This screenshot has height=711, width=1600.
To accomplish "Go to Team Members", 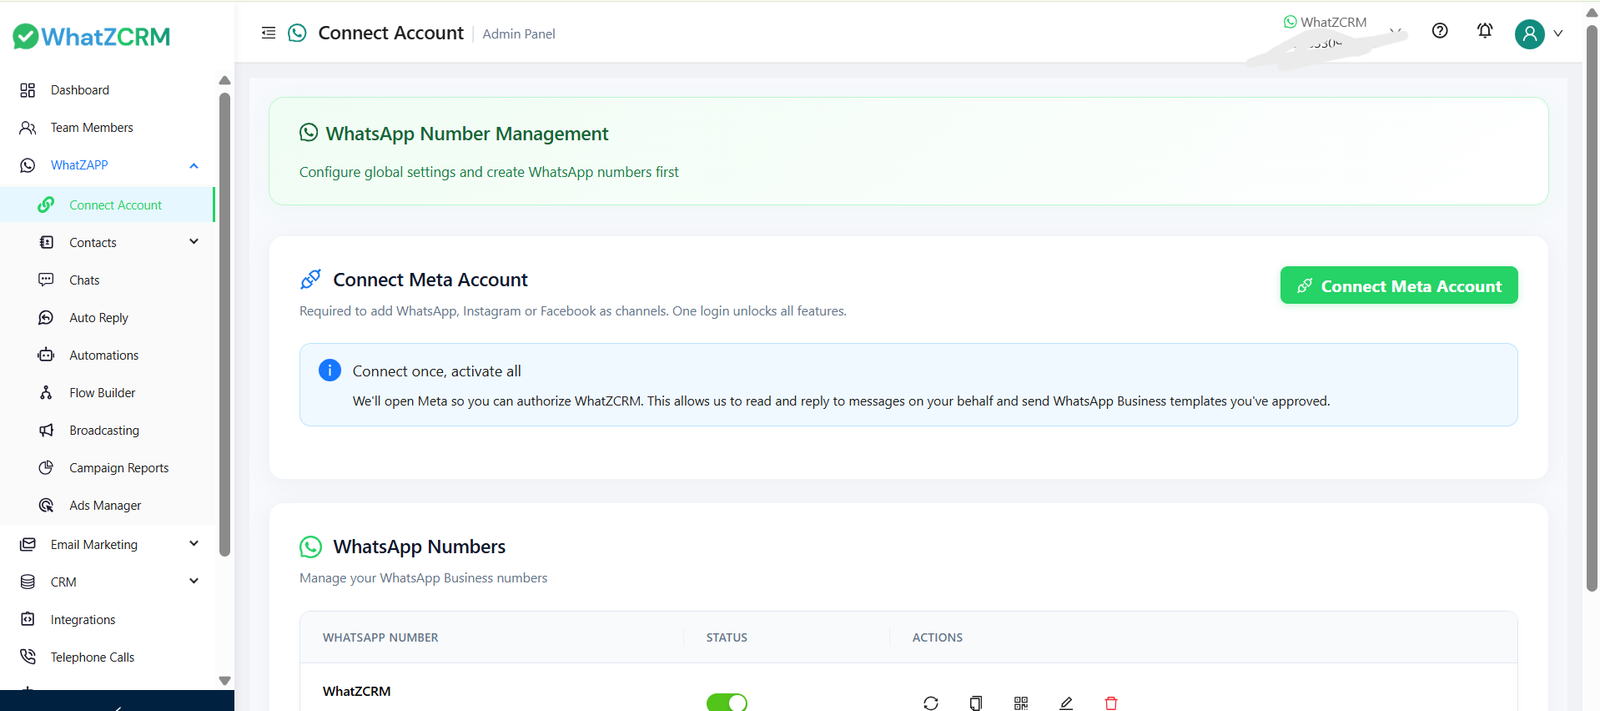I will [108, 128].
